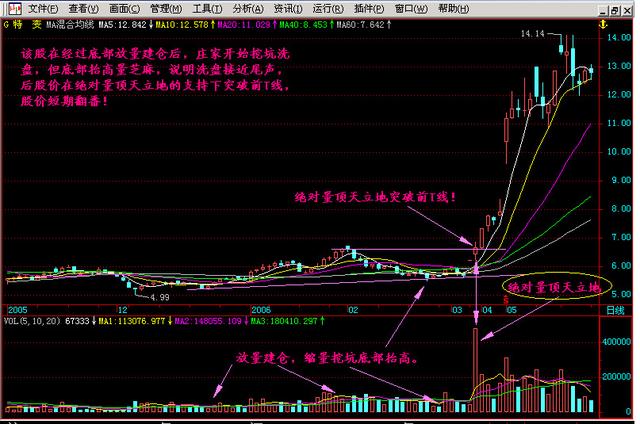Click the MA10:12.578 value label
Image resolution: width=640 pixels, height=424 pixels.
coord(182,25)
